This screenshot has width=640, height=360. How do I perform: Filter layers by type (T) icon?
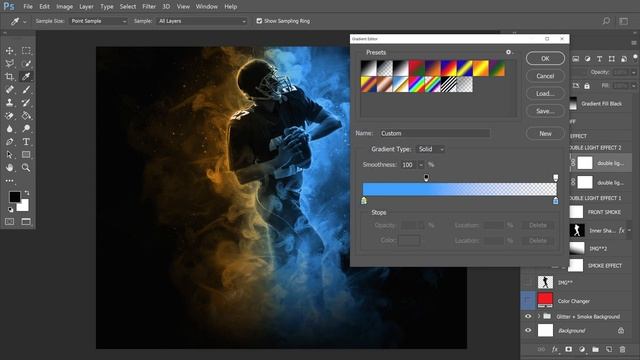(x=600, y=59)
